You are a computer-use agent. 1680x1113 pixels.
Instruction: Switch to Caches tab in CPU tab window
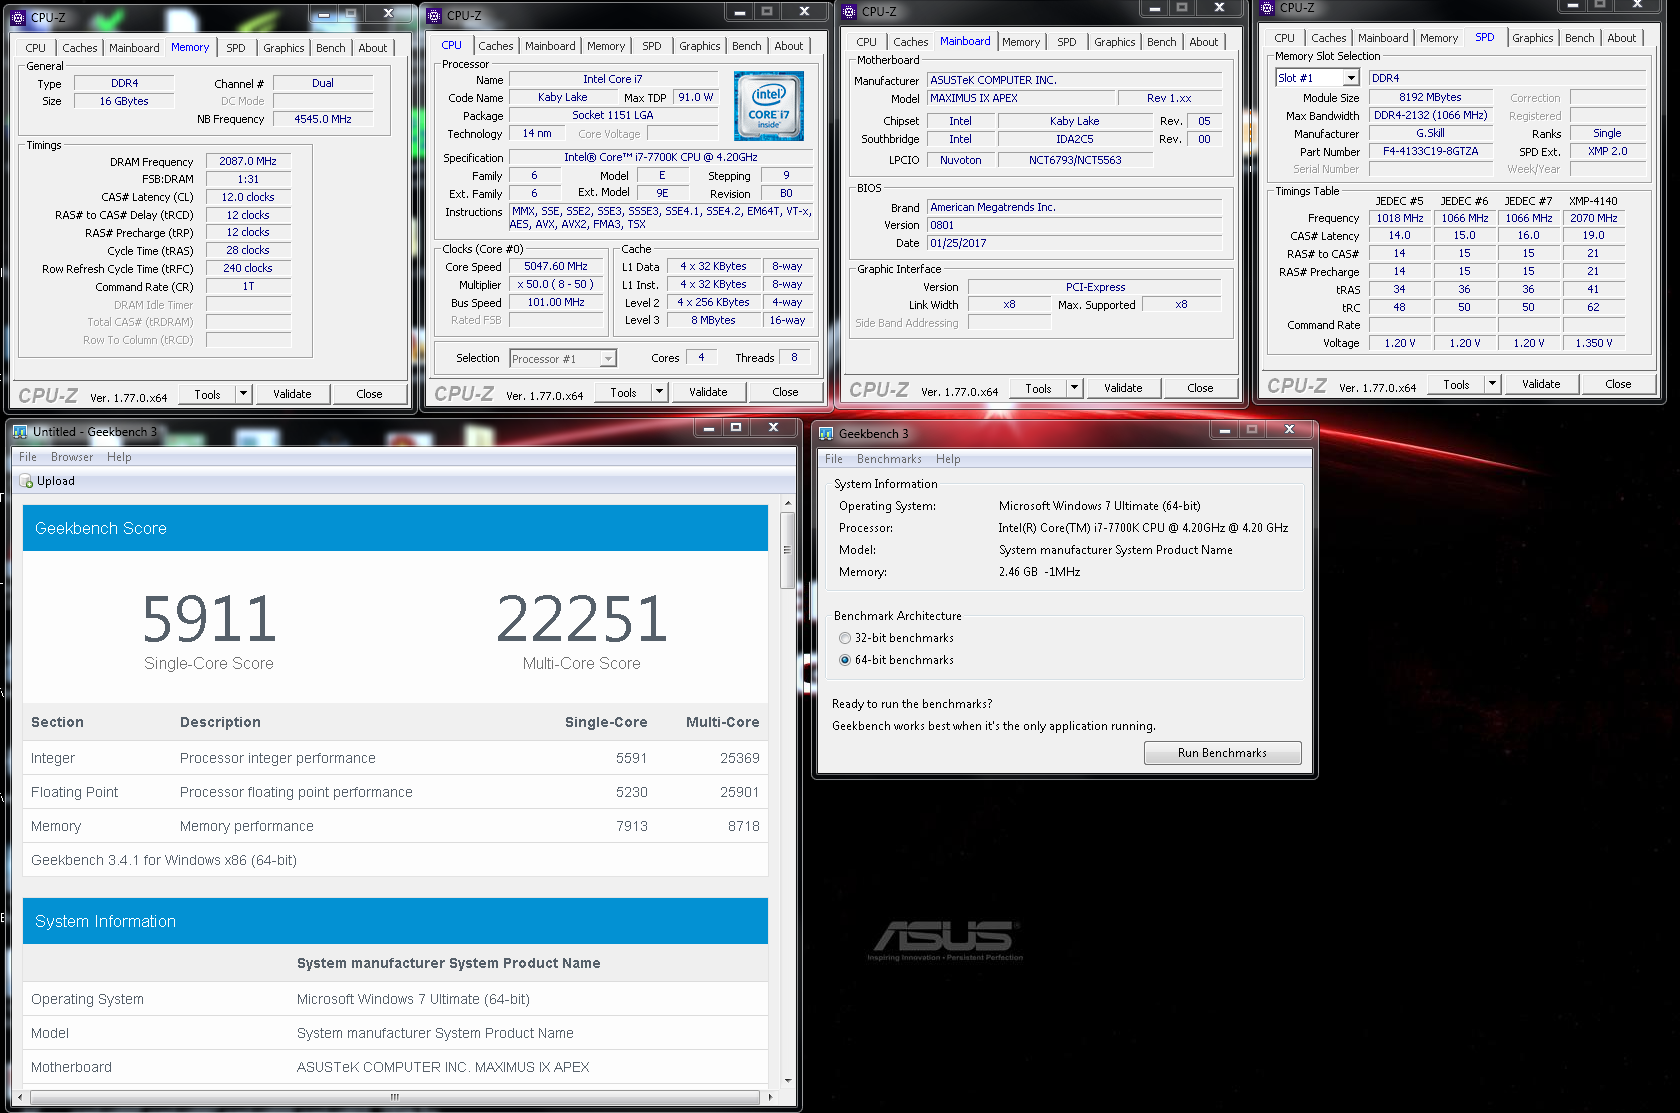(495, 46)
